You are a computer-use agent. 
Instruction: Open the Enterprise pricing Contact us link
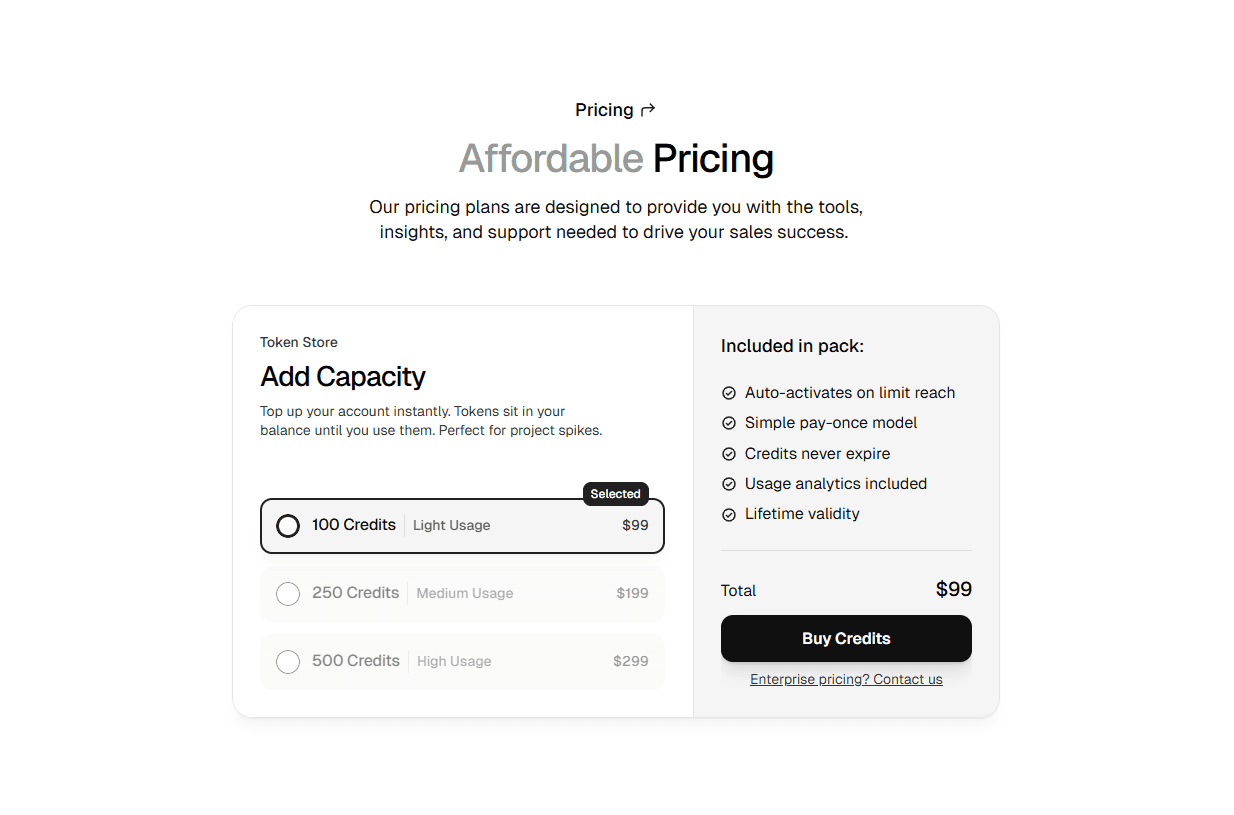[846, 679]
